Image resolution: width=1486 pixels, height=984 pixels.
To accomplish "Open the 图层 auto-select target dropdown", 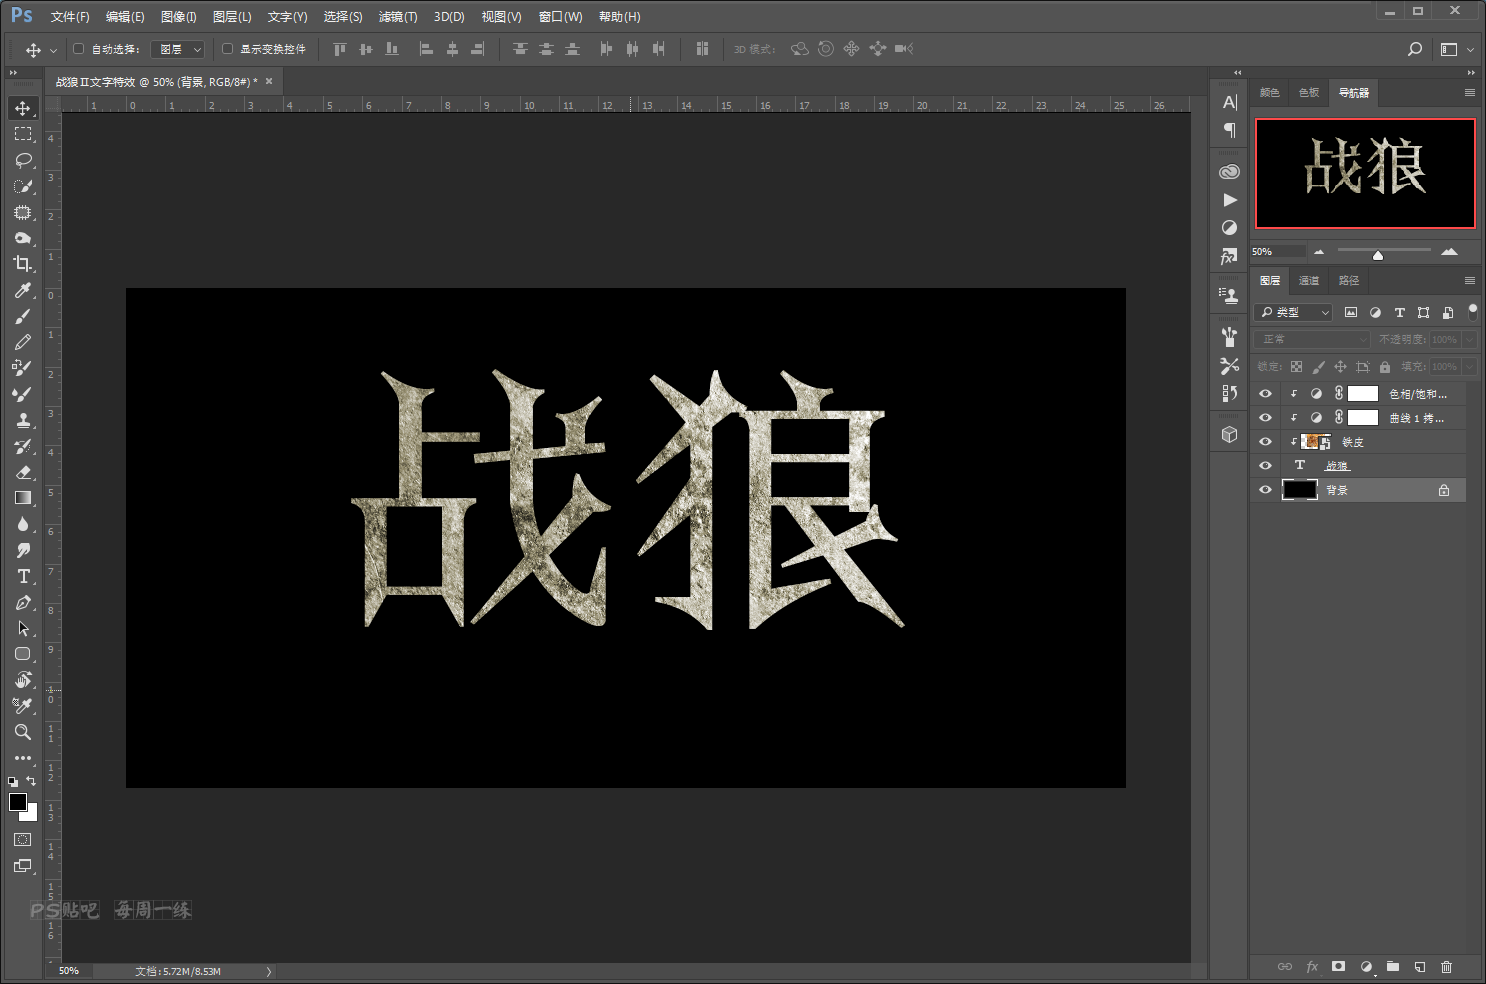I will (178, 49).
